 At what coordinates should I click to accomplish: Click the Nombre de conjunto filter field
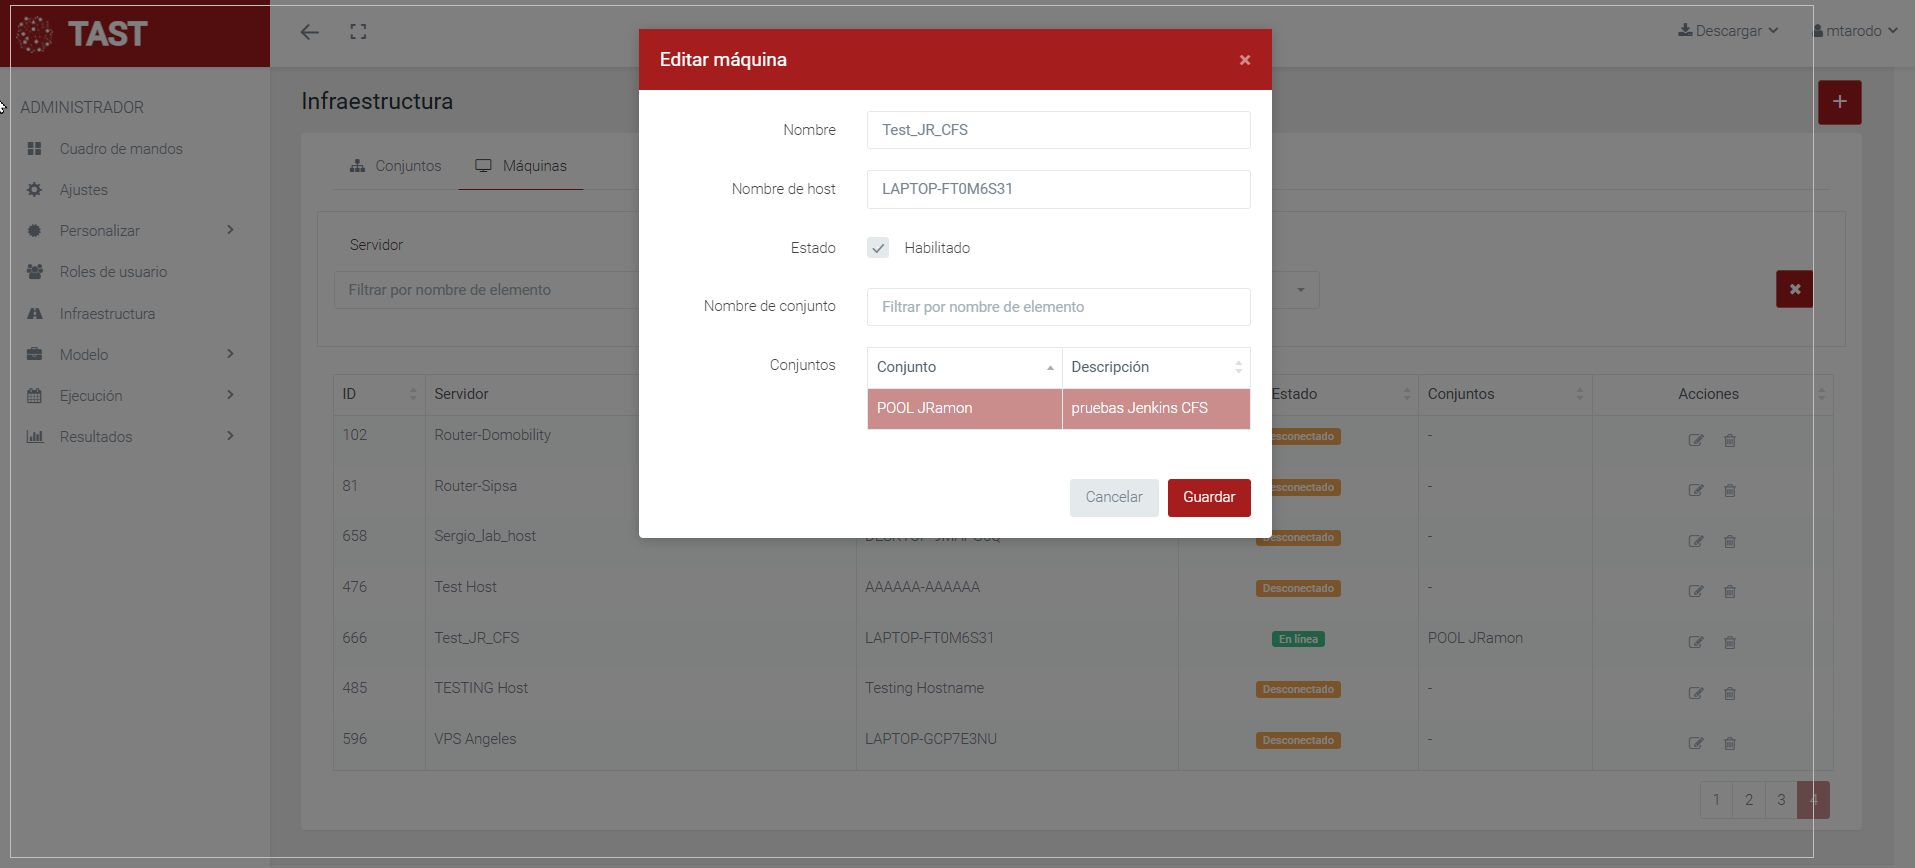1058,307
